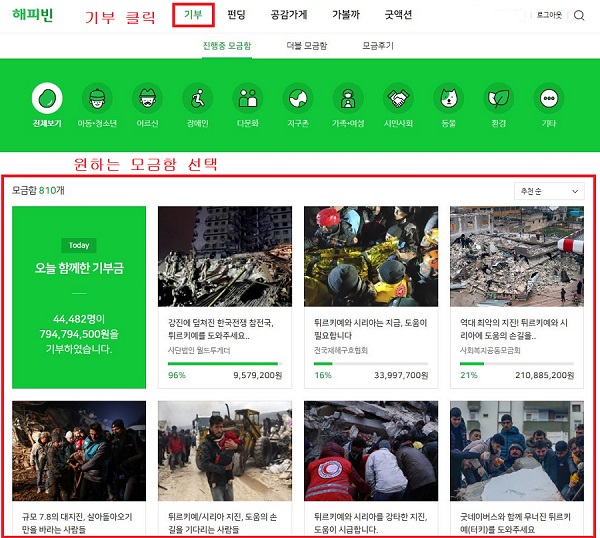Click the amount 9,579,200원
Viewport: 600px width, 538px height.
coord(258,375)
